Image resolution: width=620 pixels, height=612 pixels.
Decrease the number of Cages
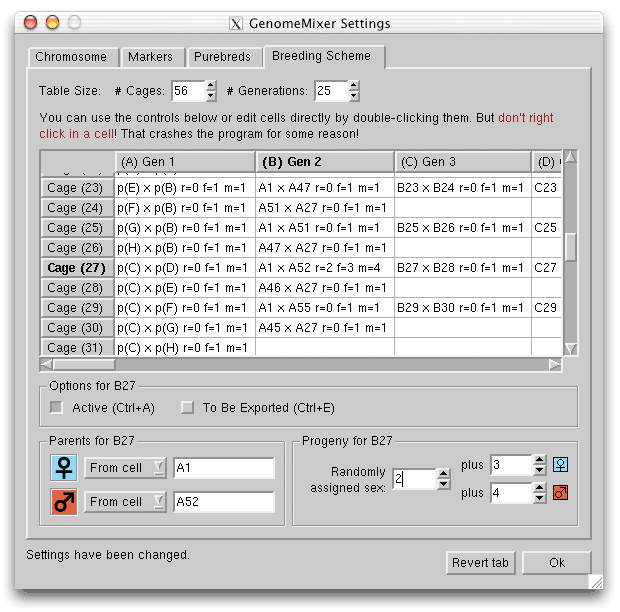tap(211, 96)
